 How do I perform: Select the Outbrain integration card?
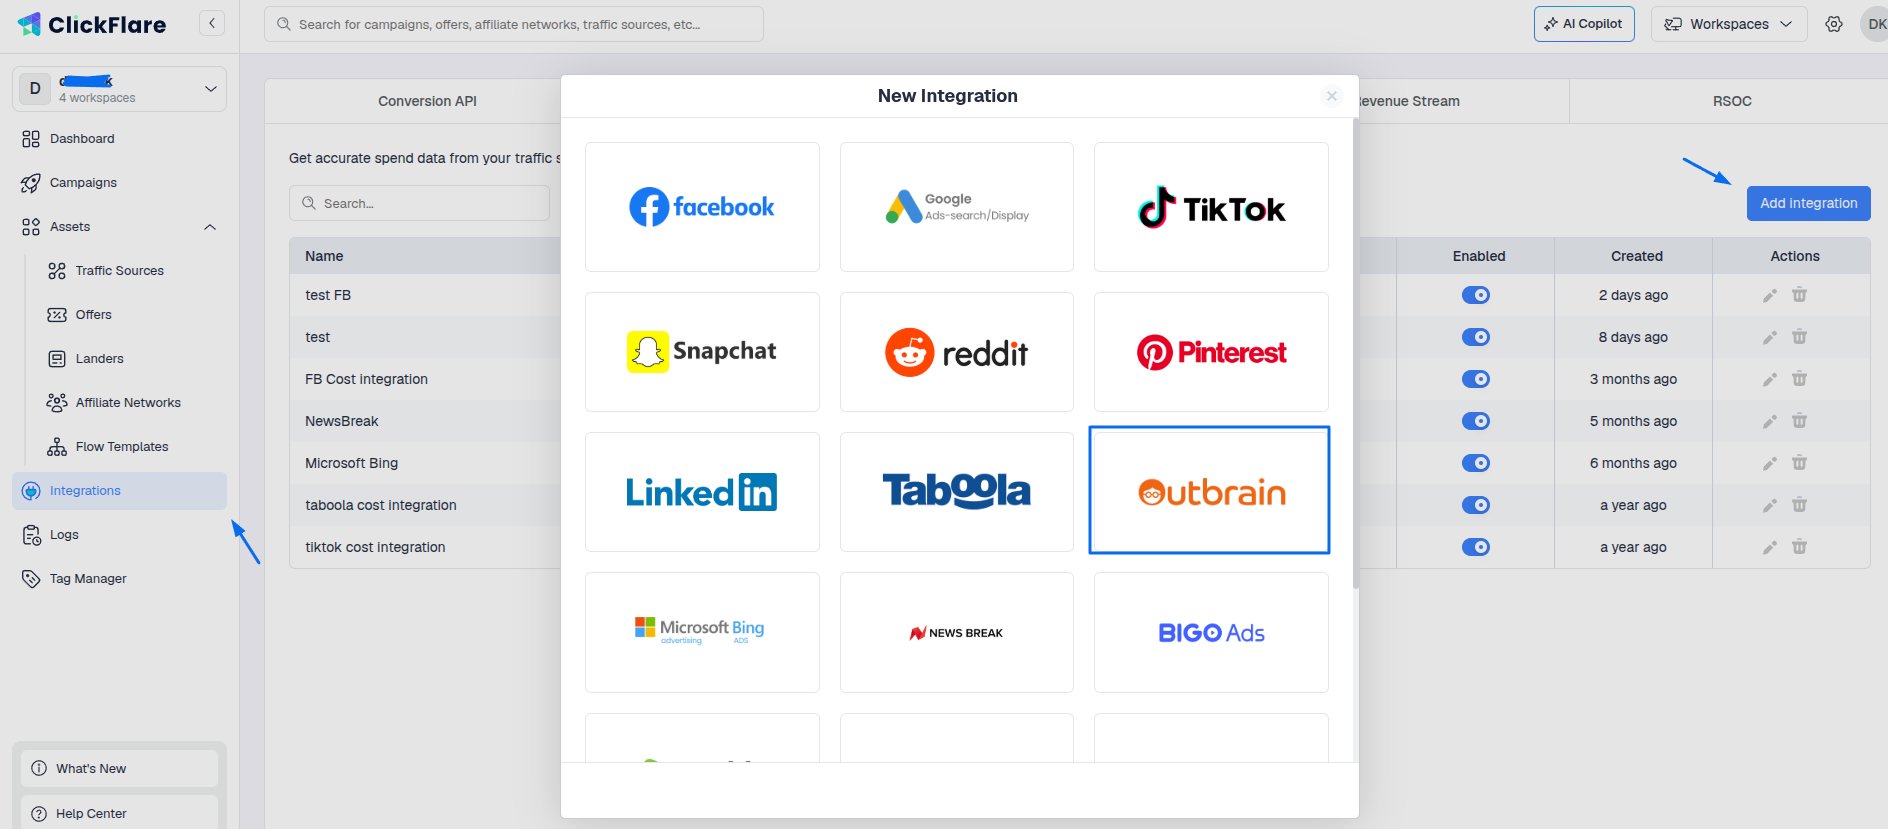pos(1209,490)
